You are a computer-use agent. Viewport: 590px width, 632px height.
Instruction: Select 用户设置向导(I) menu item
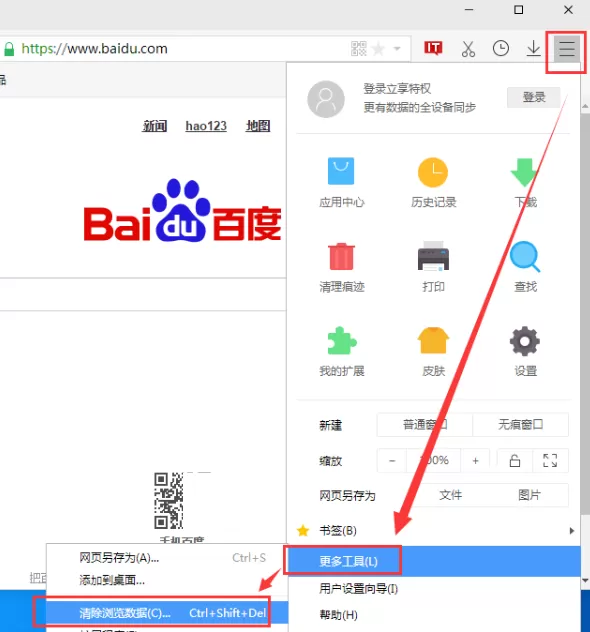click(x=434, y=589)
